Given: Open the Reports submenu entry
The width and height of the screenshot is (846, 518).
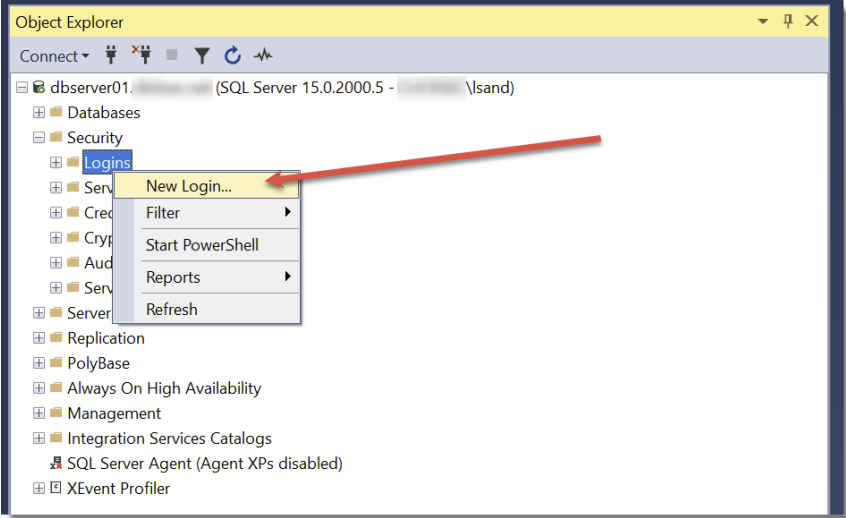Looking at the screenshot, I should click(x=207, y=277).
